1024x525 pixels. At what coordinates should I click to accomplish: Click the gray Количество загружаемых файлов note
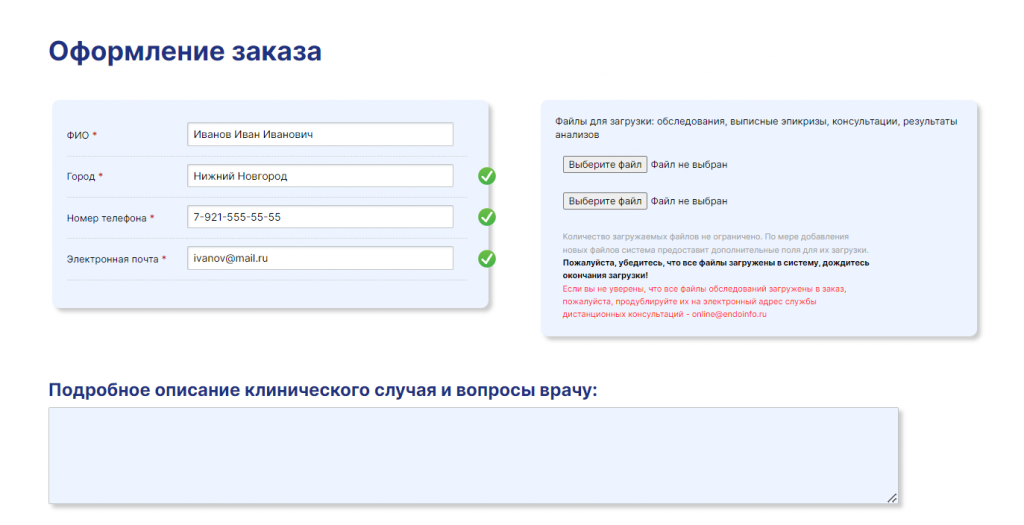(x=715, y=243)
